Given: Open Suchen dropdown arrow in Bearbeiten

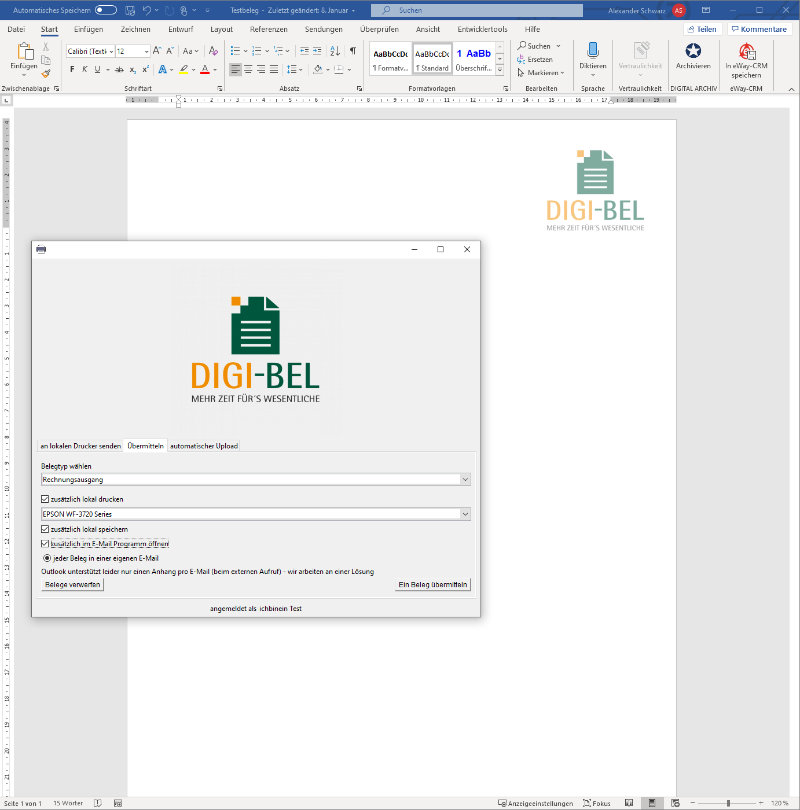Looking at the screenshot, I should coord(558,46).
